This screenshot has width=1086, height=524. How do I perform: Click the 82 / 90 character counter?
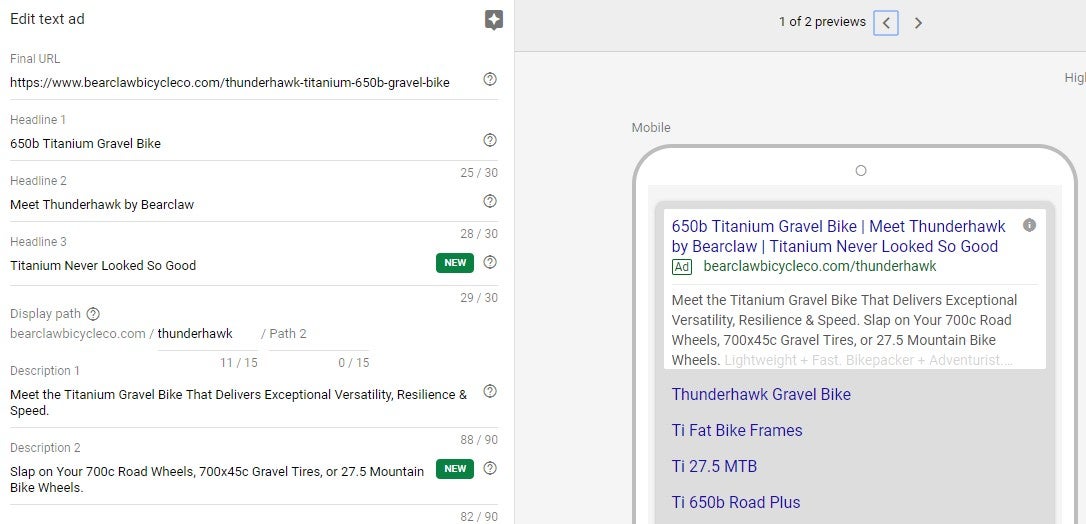[x=479, y=517]
